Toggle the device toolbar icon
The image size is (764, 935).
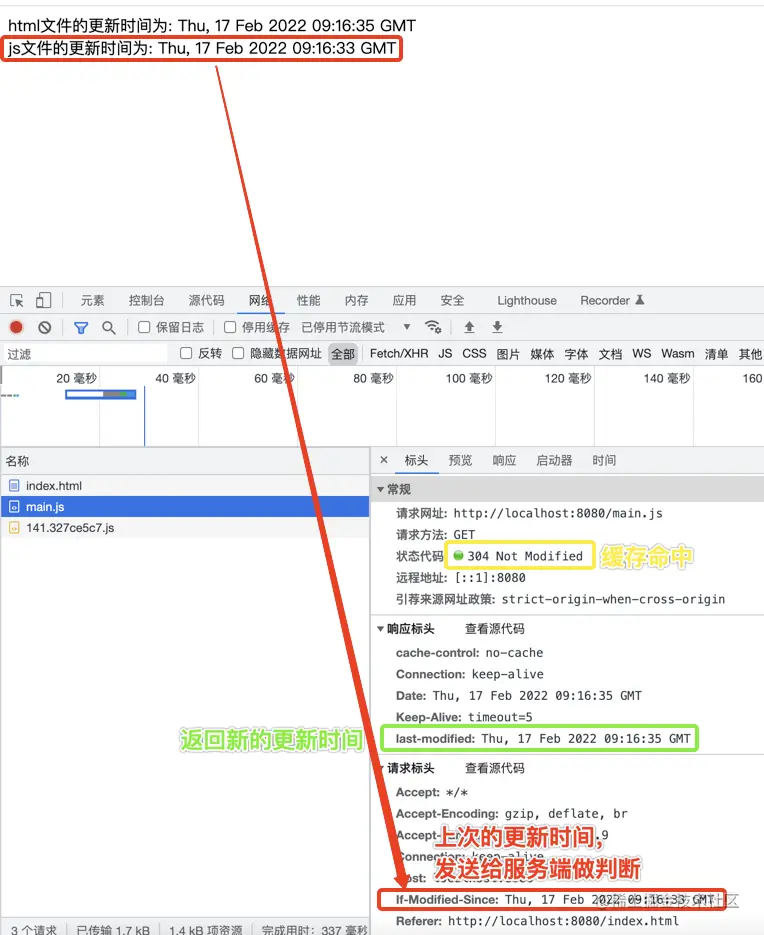point(44,300)
